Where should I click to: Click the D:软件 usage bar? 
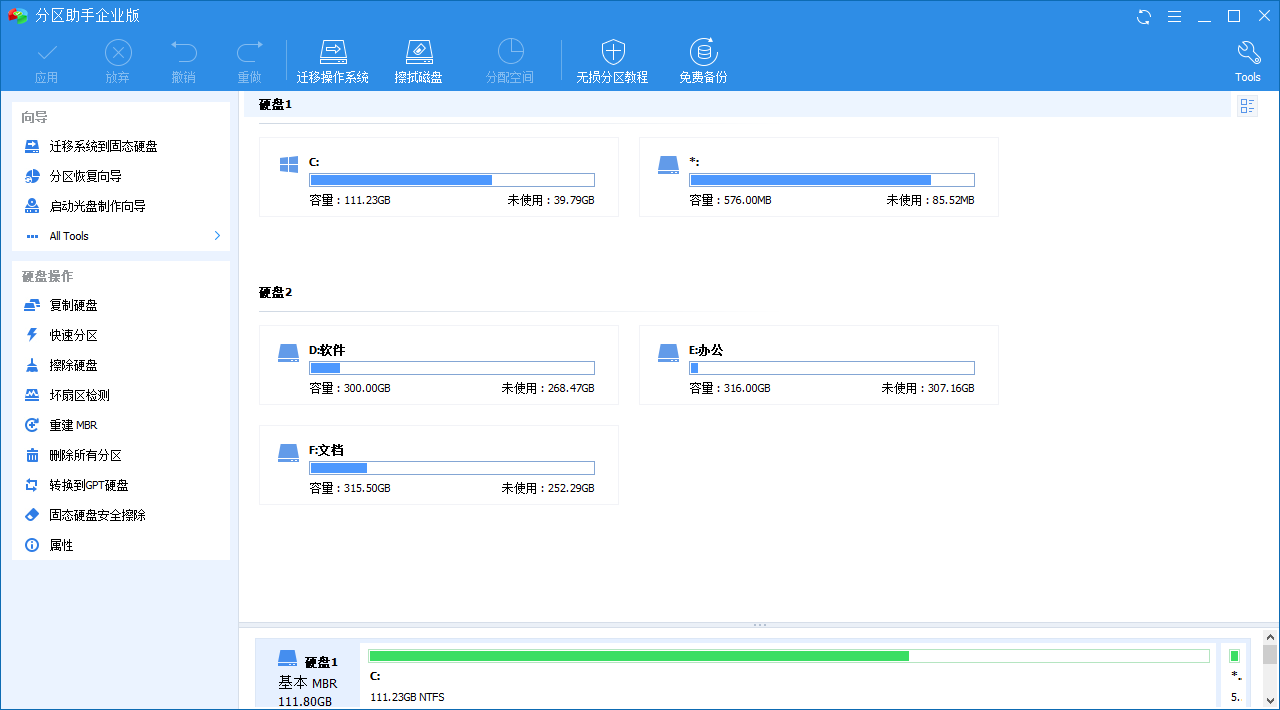coord(452,368)
